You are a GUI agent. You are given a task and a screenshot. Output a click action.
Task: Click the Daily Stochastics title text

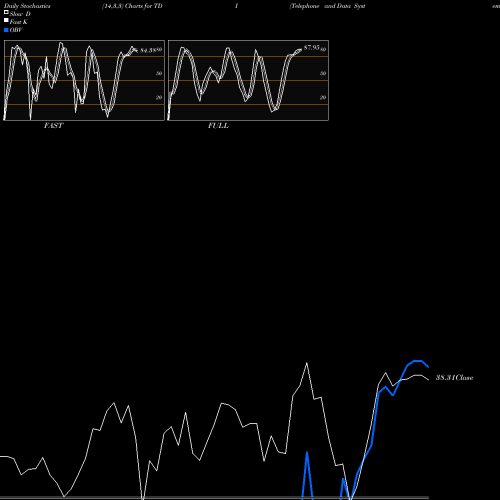[x=27, y=6]
